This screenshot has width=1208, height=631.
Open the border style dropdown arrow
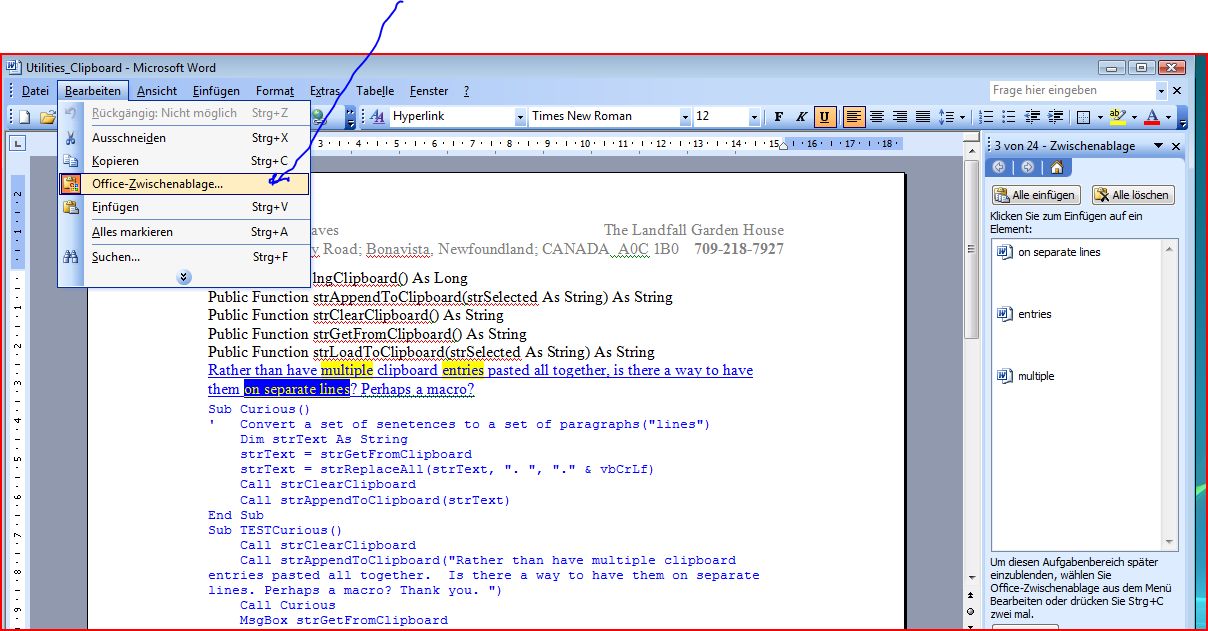click(x=1098, y=117)
